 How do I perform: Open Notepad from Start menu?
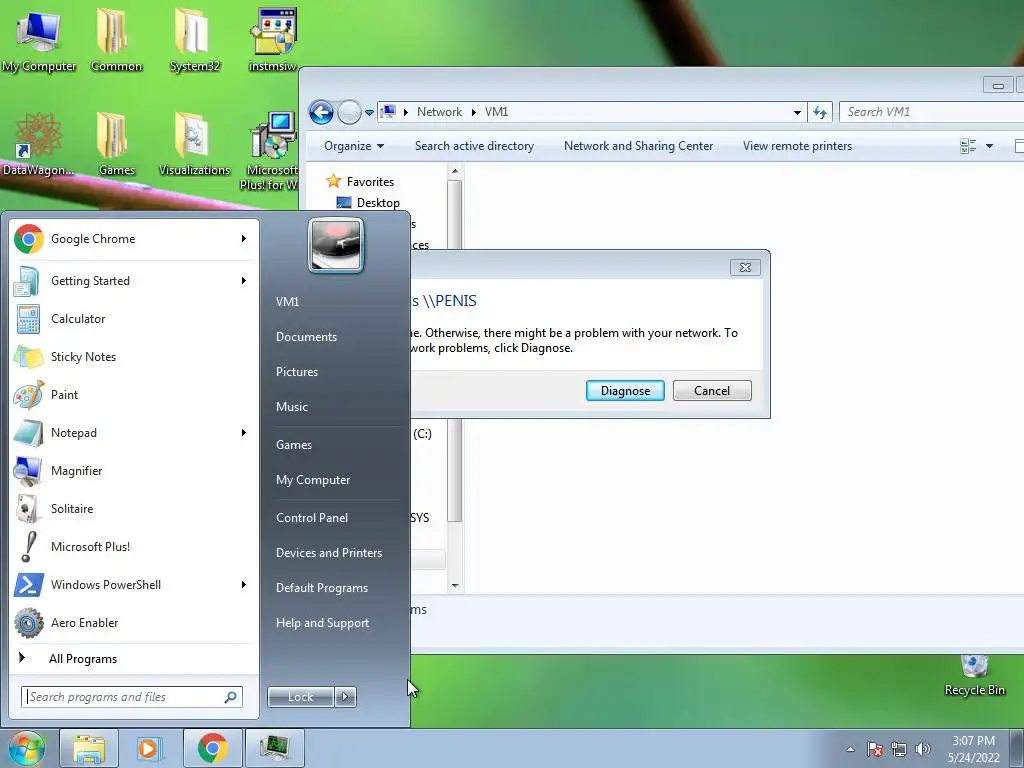click(133, 432)
